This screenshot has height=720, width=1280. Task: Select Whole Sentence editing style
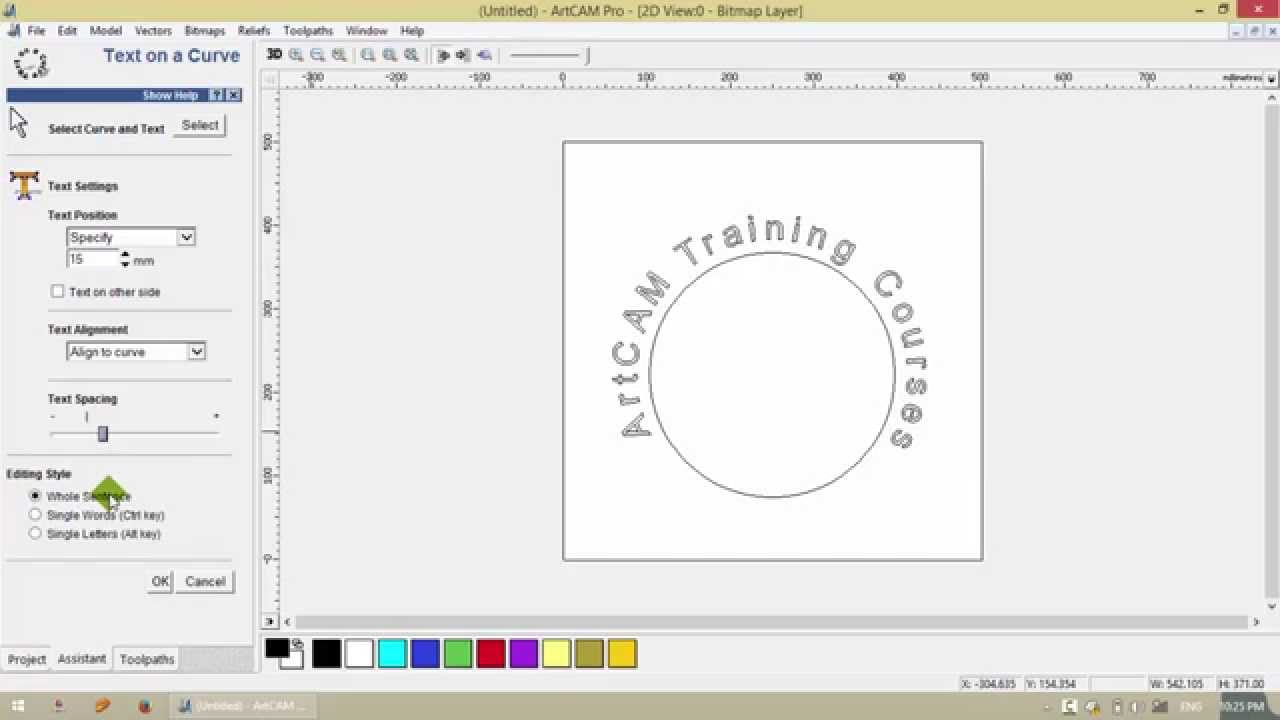35,495
